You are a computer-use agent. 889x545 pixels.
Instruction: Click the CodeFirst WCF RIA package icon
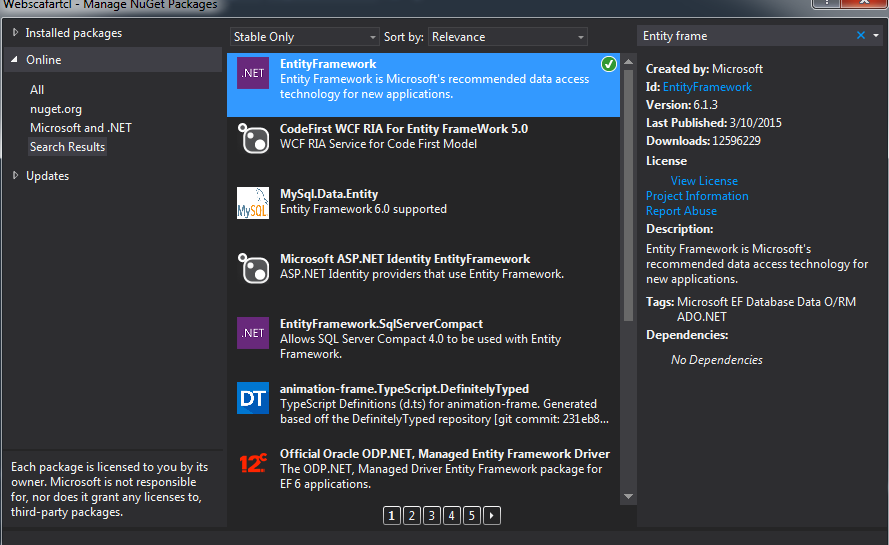253,138
